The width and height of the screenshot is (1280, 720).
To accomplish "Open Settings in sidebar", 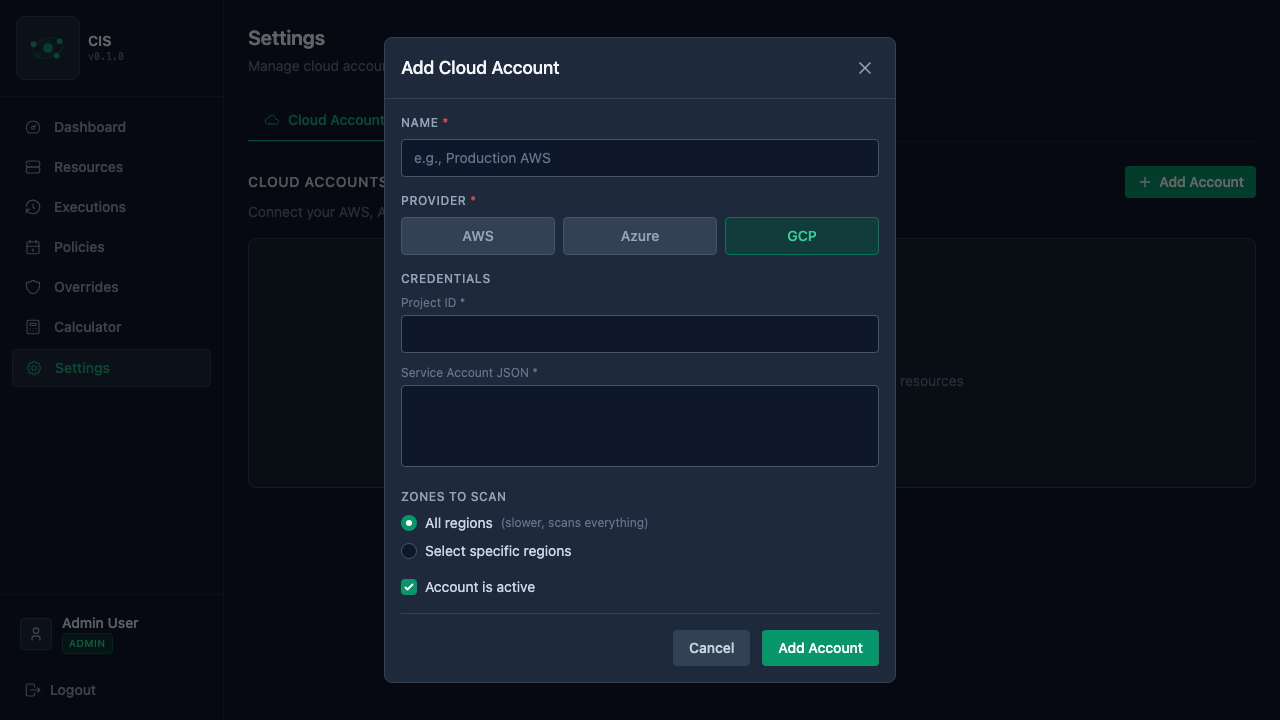I will (111, 368).
